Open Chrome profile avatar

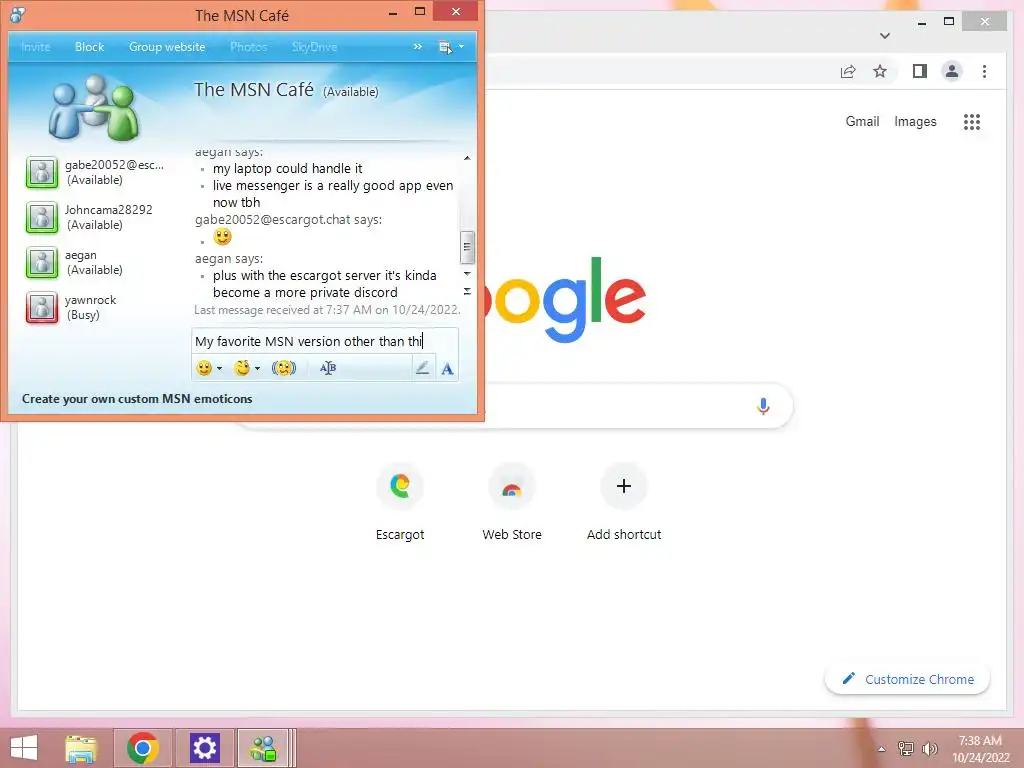(x=952, y=71)
